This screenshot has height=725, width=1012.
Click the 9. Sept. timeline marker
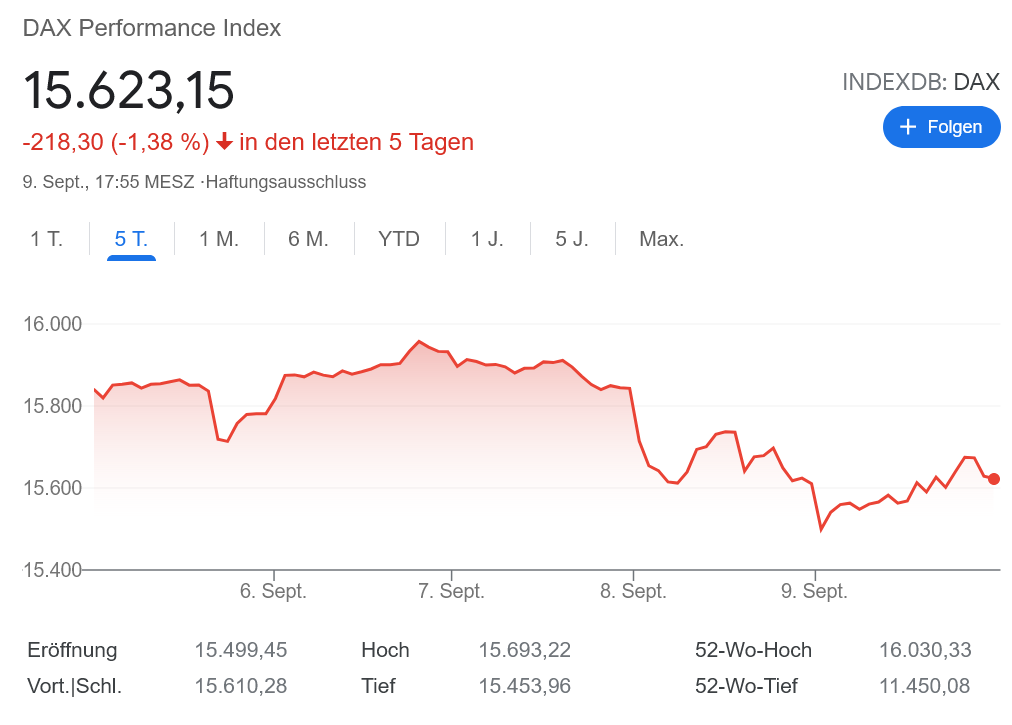815,591
